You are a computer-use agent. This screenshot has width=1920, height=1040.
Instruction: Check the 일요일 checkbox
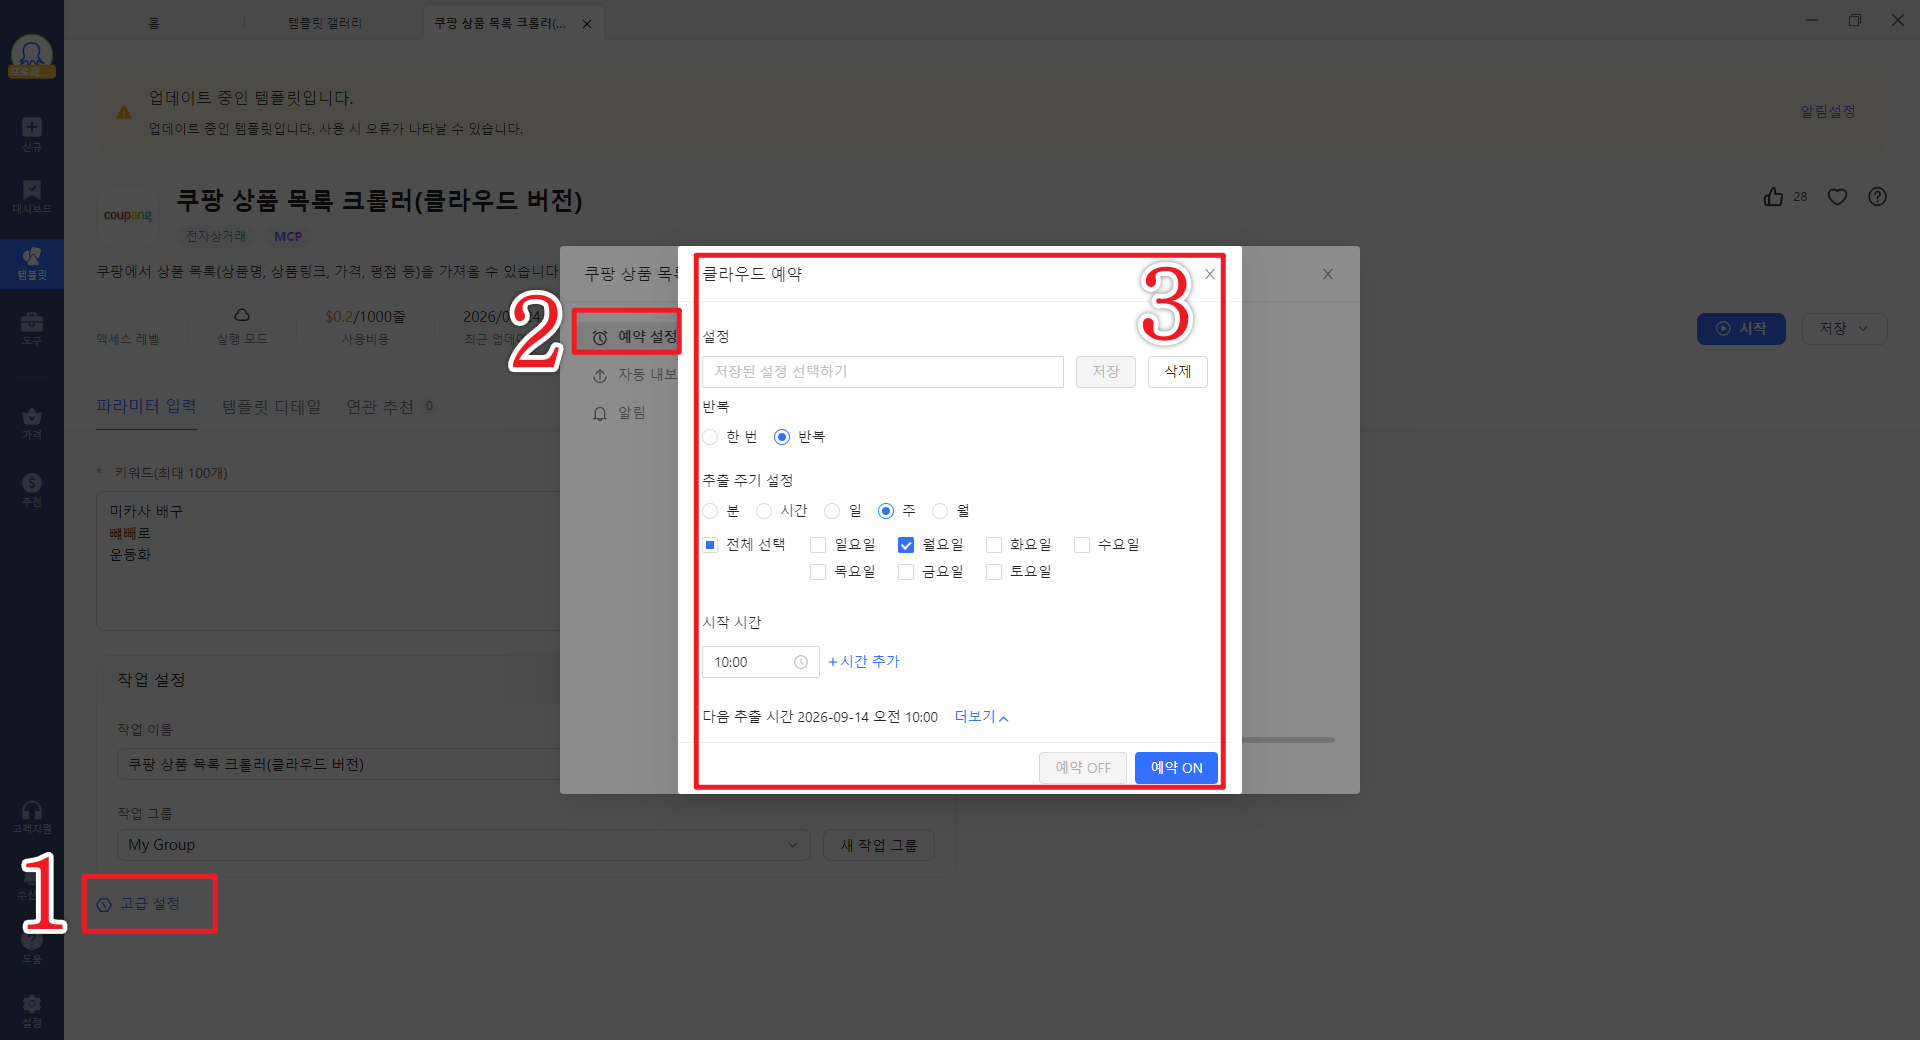tap(818, 545)
